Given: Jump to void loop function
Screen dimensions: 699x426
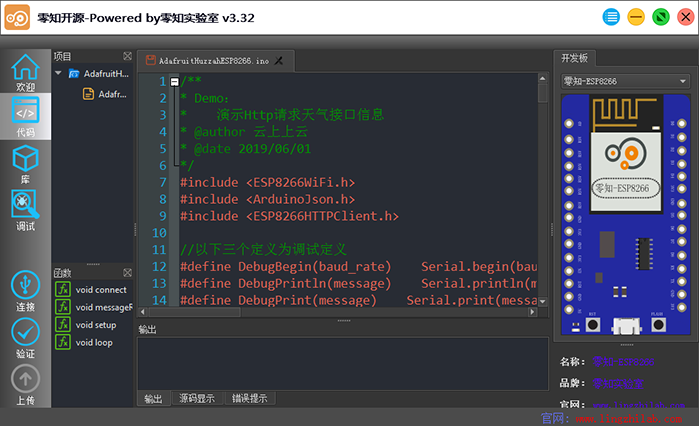Looking at the screenshot, I should click(94, 343).
